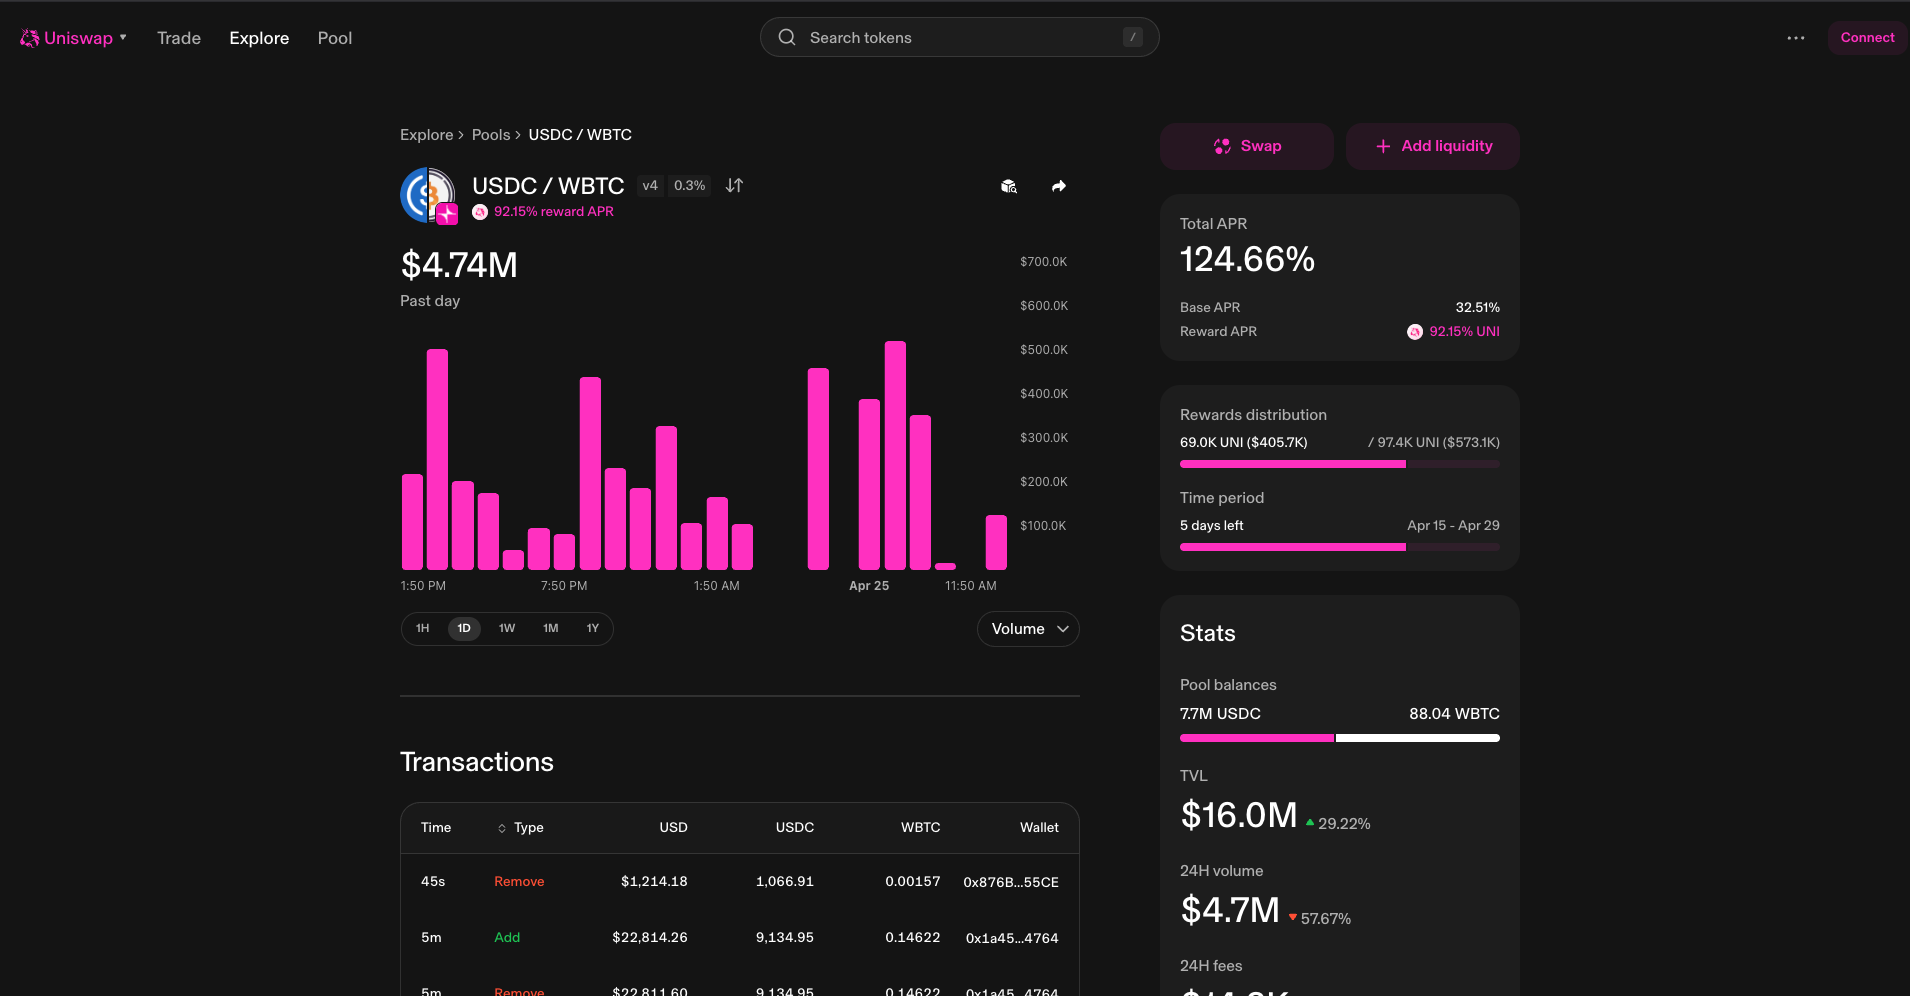The image size is (1910, 996).
Task: Click the Uniswap unicorn logo icon
Action: (29, 38)
